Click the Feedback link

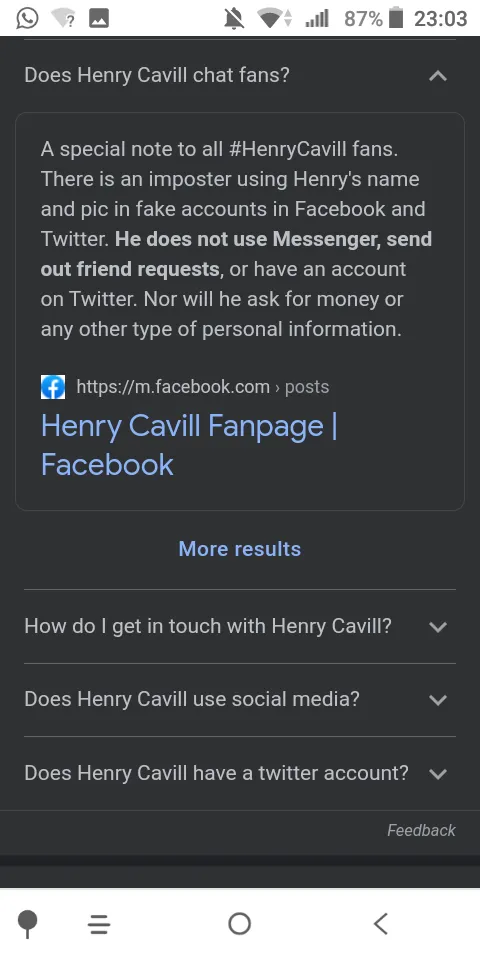(x=421, y=830)
